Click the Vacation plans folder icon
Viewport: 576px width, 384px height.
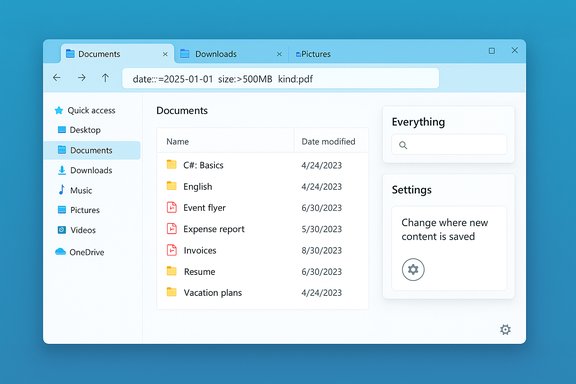pyautogui.click(x=172, y=292)
